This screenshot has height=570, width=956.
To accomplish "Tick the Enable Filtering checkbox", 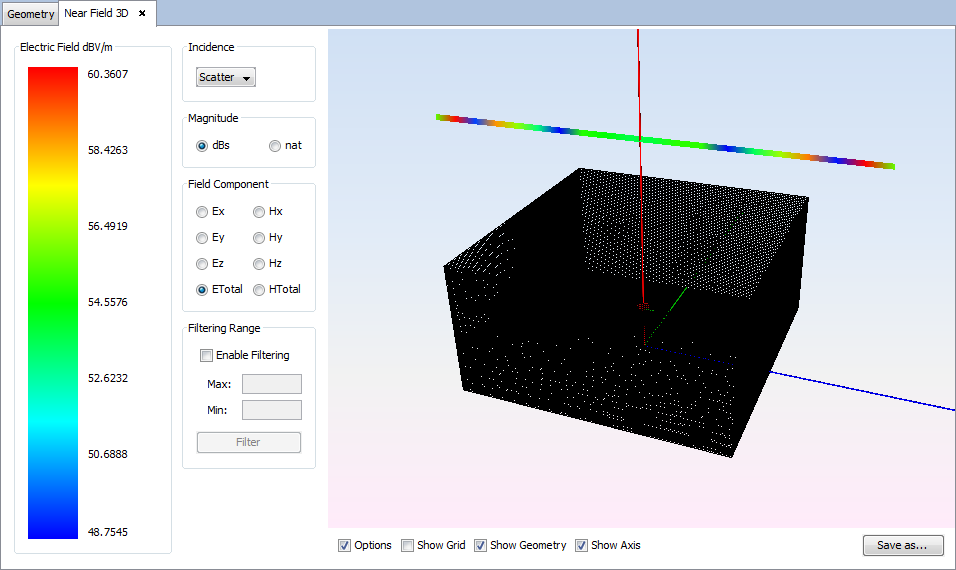I will pos(207,355).
